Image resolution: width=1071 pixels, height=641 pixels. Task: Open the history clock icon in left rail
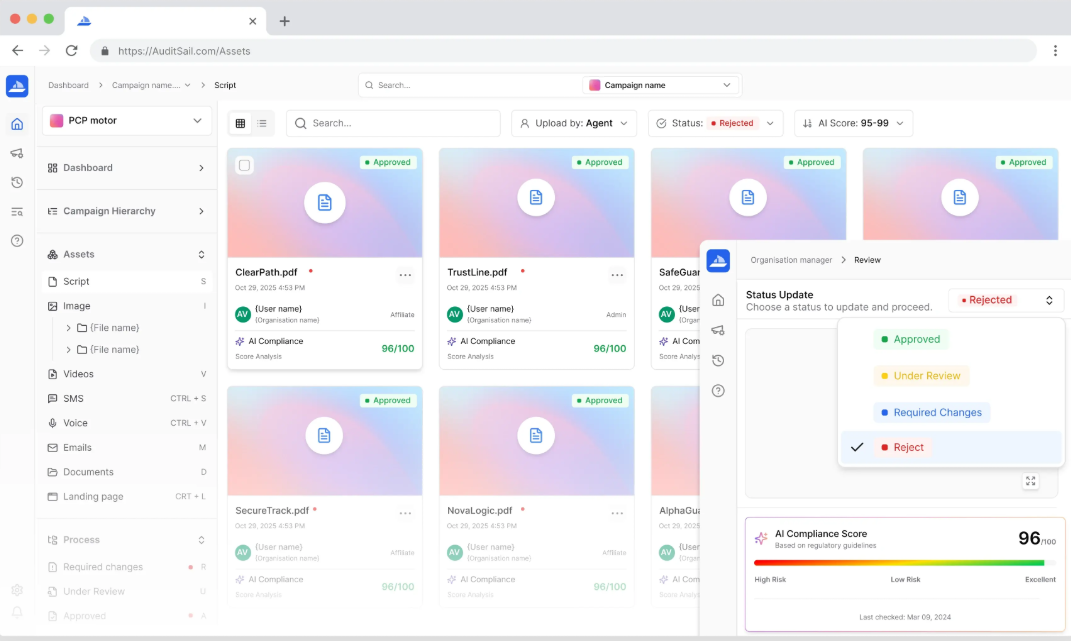coord(17,182)
